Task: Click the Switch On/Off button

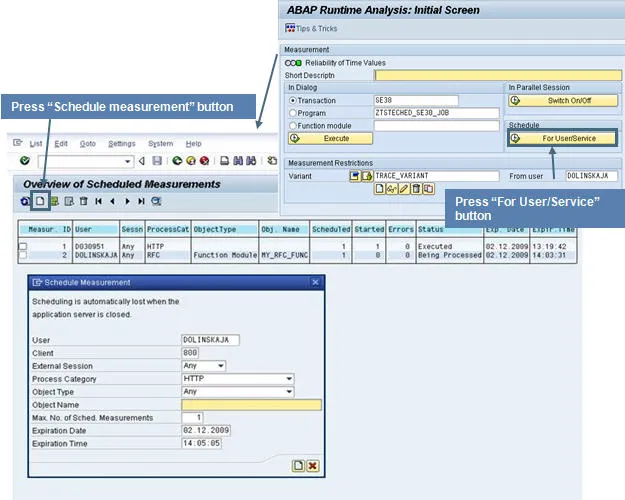Action: [x=563, y=100]
